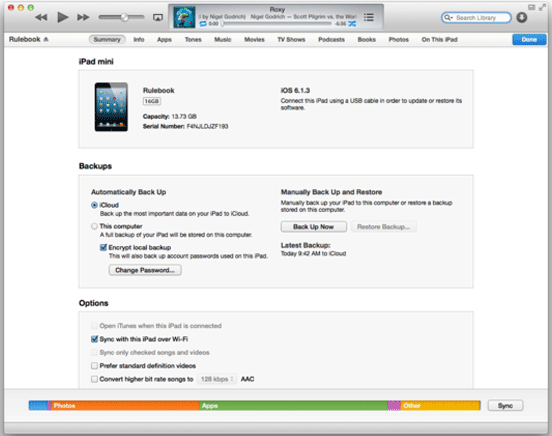This screenshot has height=436, width=552.
Task: Click the Rulebook device name in header
Action: (25, 39)
